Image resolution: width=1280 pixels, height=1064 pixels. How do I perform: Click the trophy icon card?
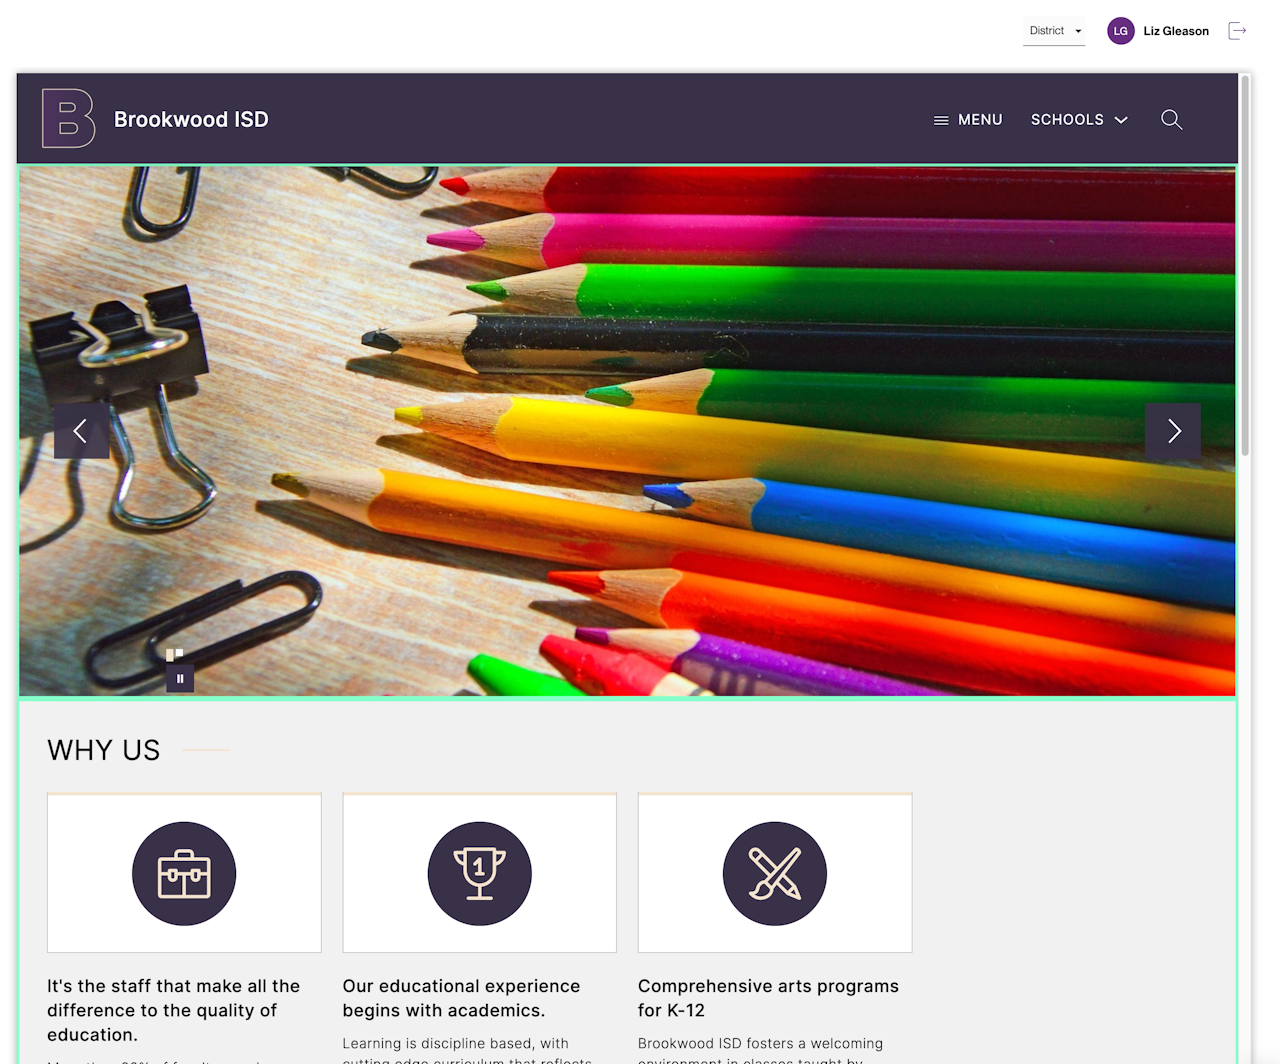480,873
